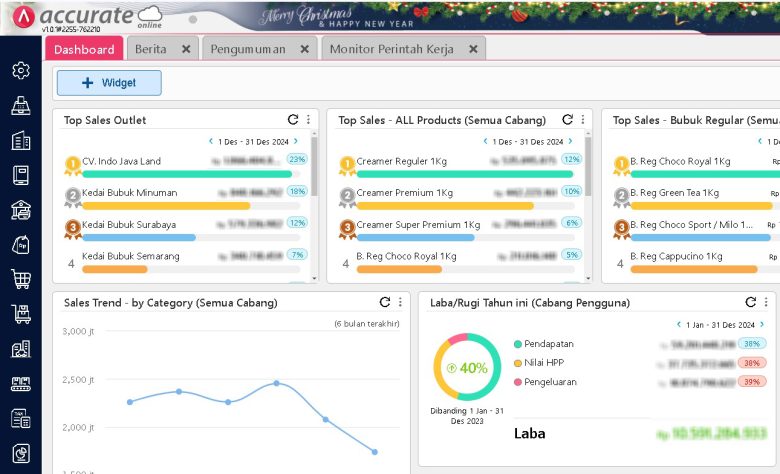Open the tax report sidebar icon
The height and width of the screenshot is (474, 780).
pos(20,419)
